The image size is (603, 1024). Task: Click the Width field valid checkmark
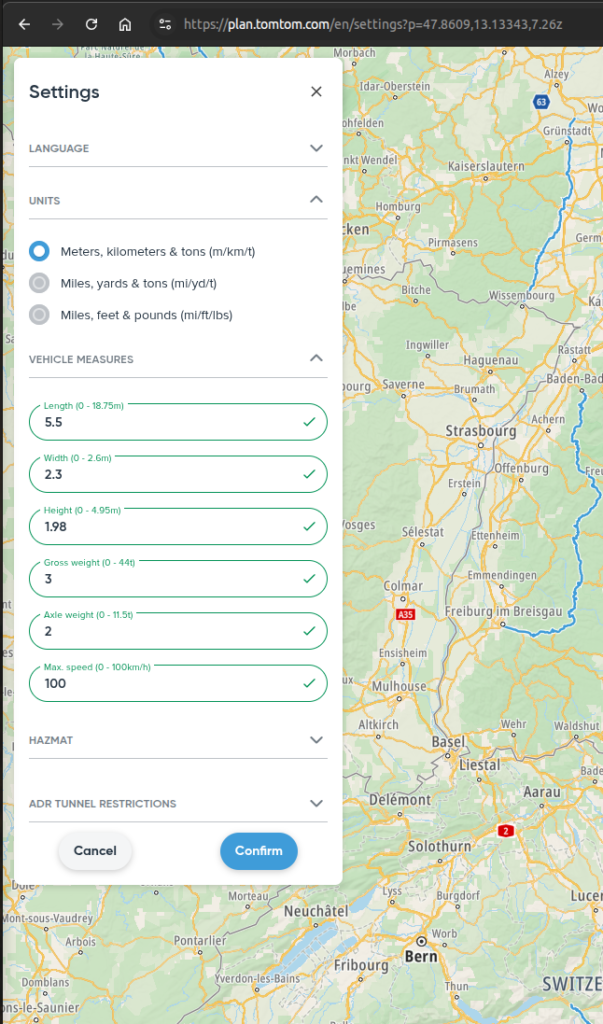click(309, 474)
